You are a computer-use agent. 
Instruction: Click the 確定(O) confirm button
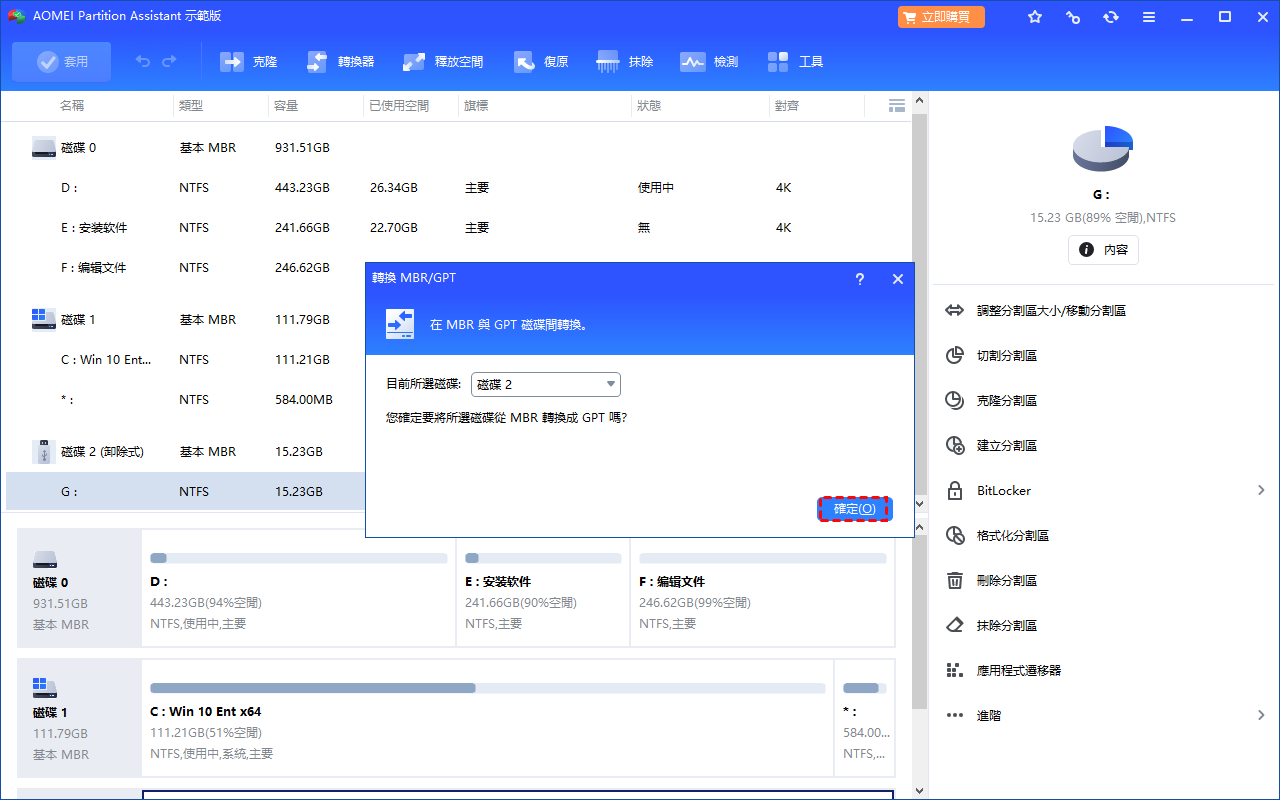point(854,510)
